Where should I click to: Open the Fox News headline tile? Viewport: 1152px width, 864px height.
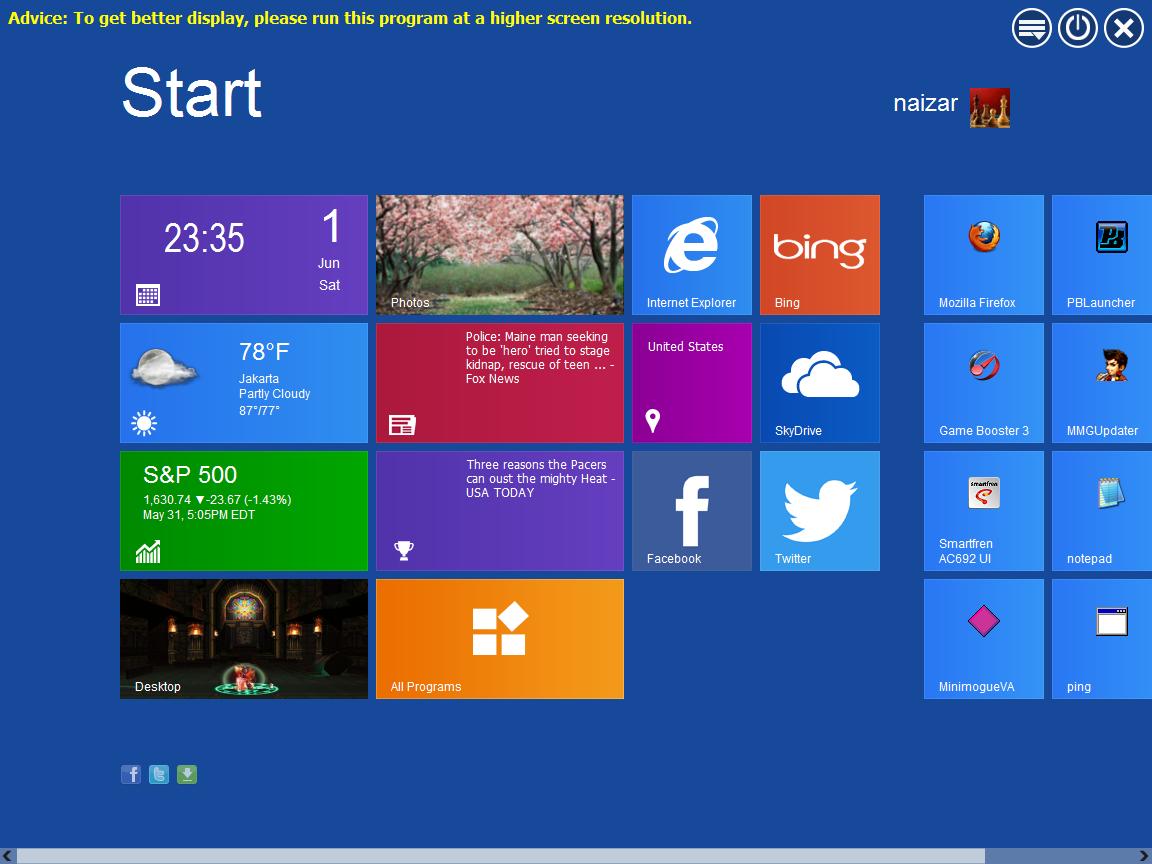500,383
